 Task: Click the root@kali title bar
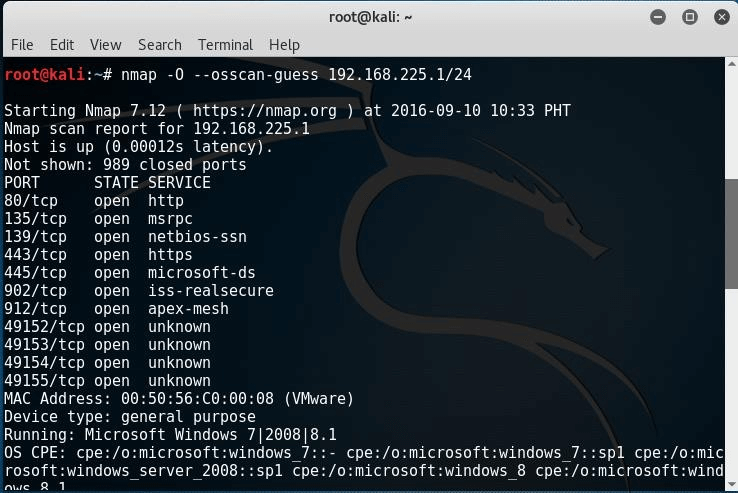369,17
